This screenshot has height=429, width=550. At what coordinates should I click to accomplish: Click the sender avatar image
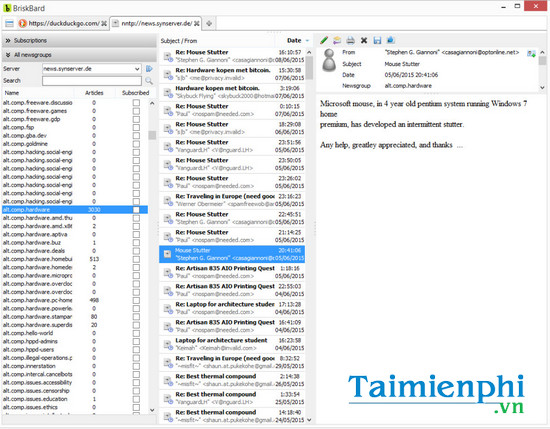329,60
